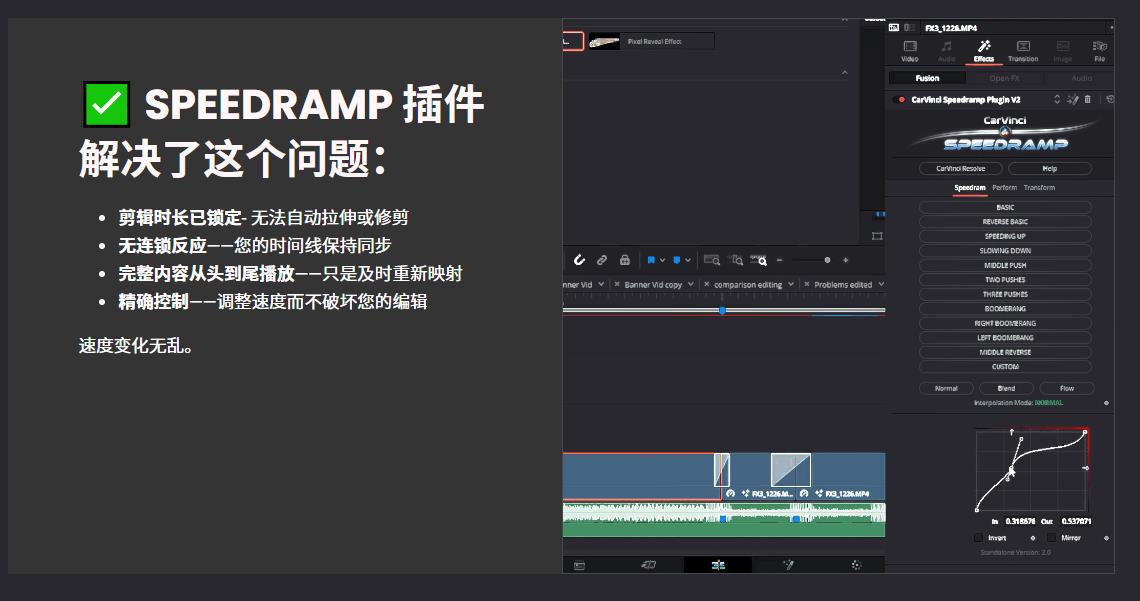Toggle timeline snapping magnet icon
Viewport: 1140px width, 601px height.
[579, 260]
